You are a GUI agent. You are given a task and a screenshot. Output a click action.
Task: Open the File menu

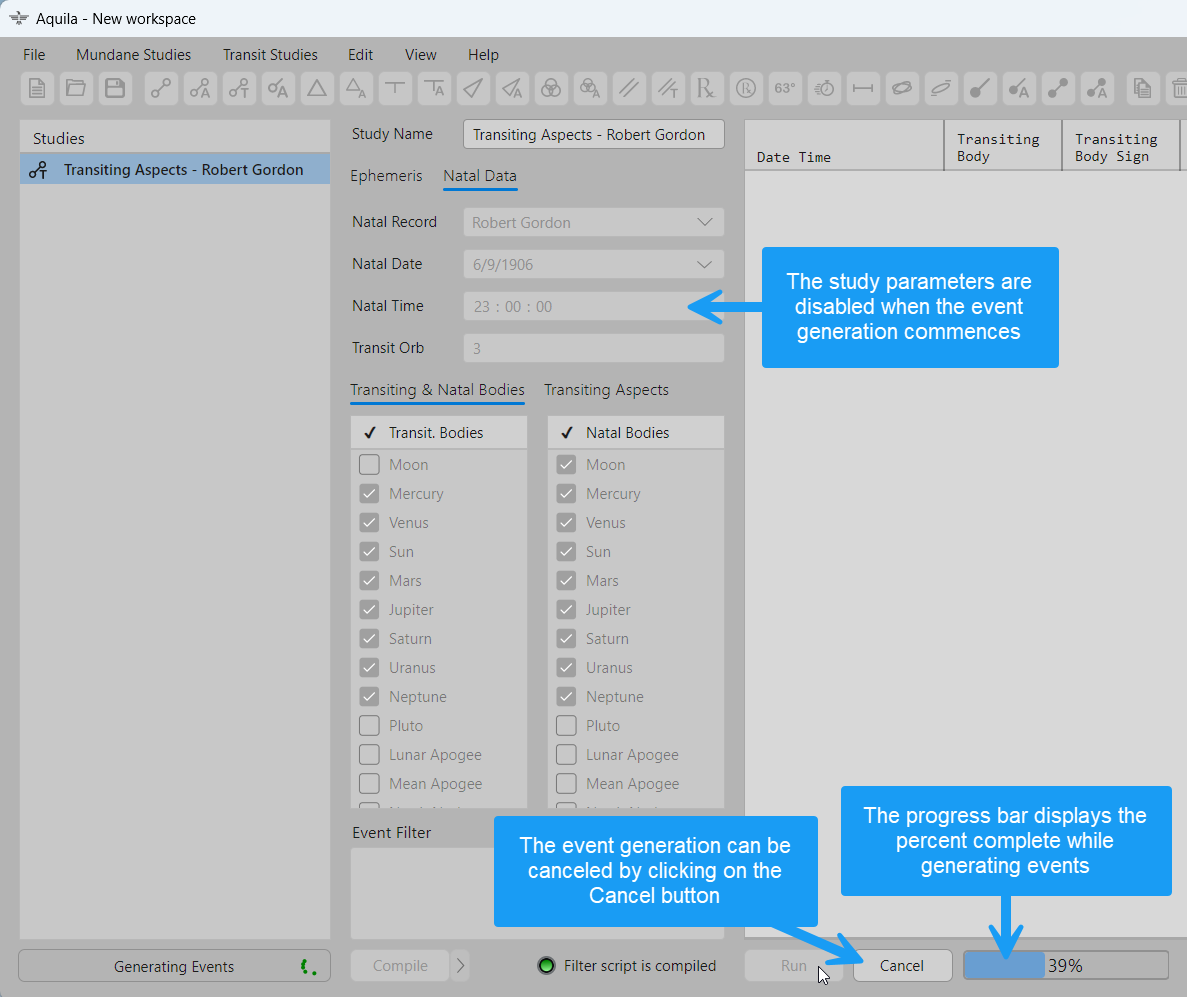coord(34,55)
